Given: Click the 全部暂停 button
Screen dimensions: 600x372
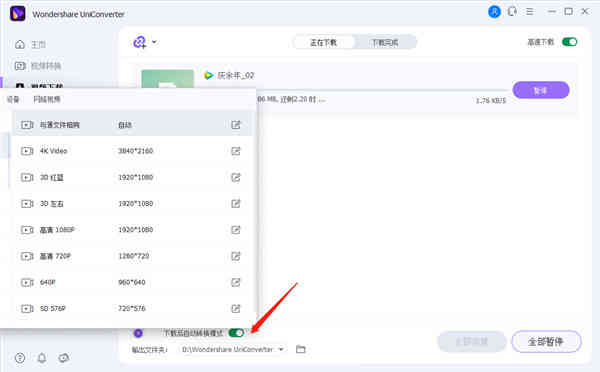Looking at the screenshot, I should pos(546,341).
